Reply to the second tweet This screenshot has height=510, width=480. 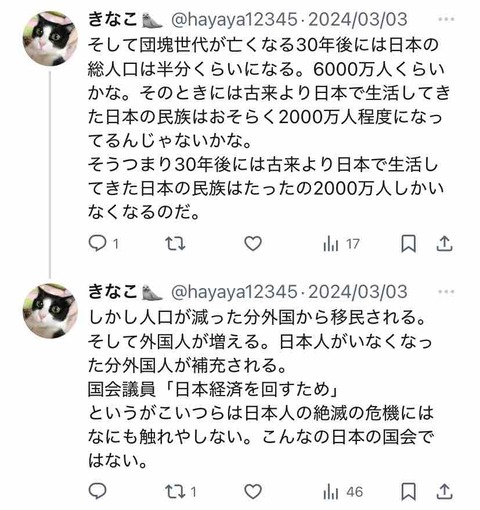[97, 491]
